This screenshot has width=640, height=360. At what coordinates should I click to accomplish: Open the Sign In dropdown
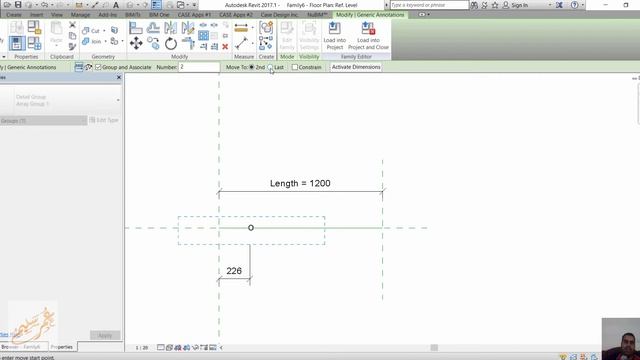coord(550,5)
